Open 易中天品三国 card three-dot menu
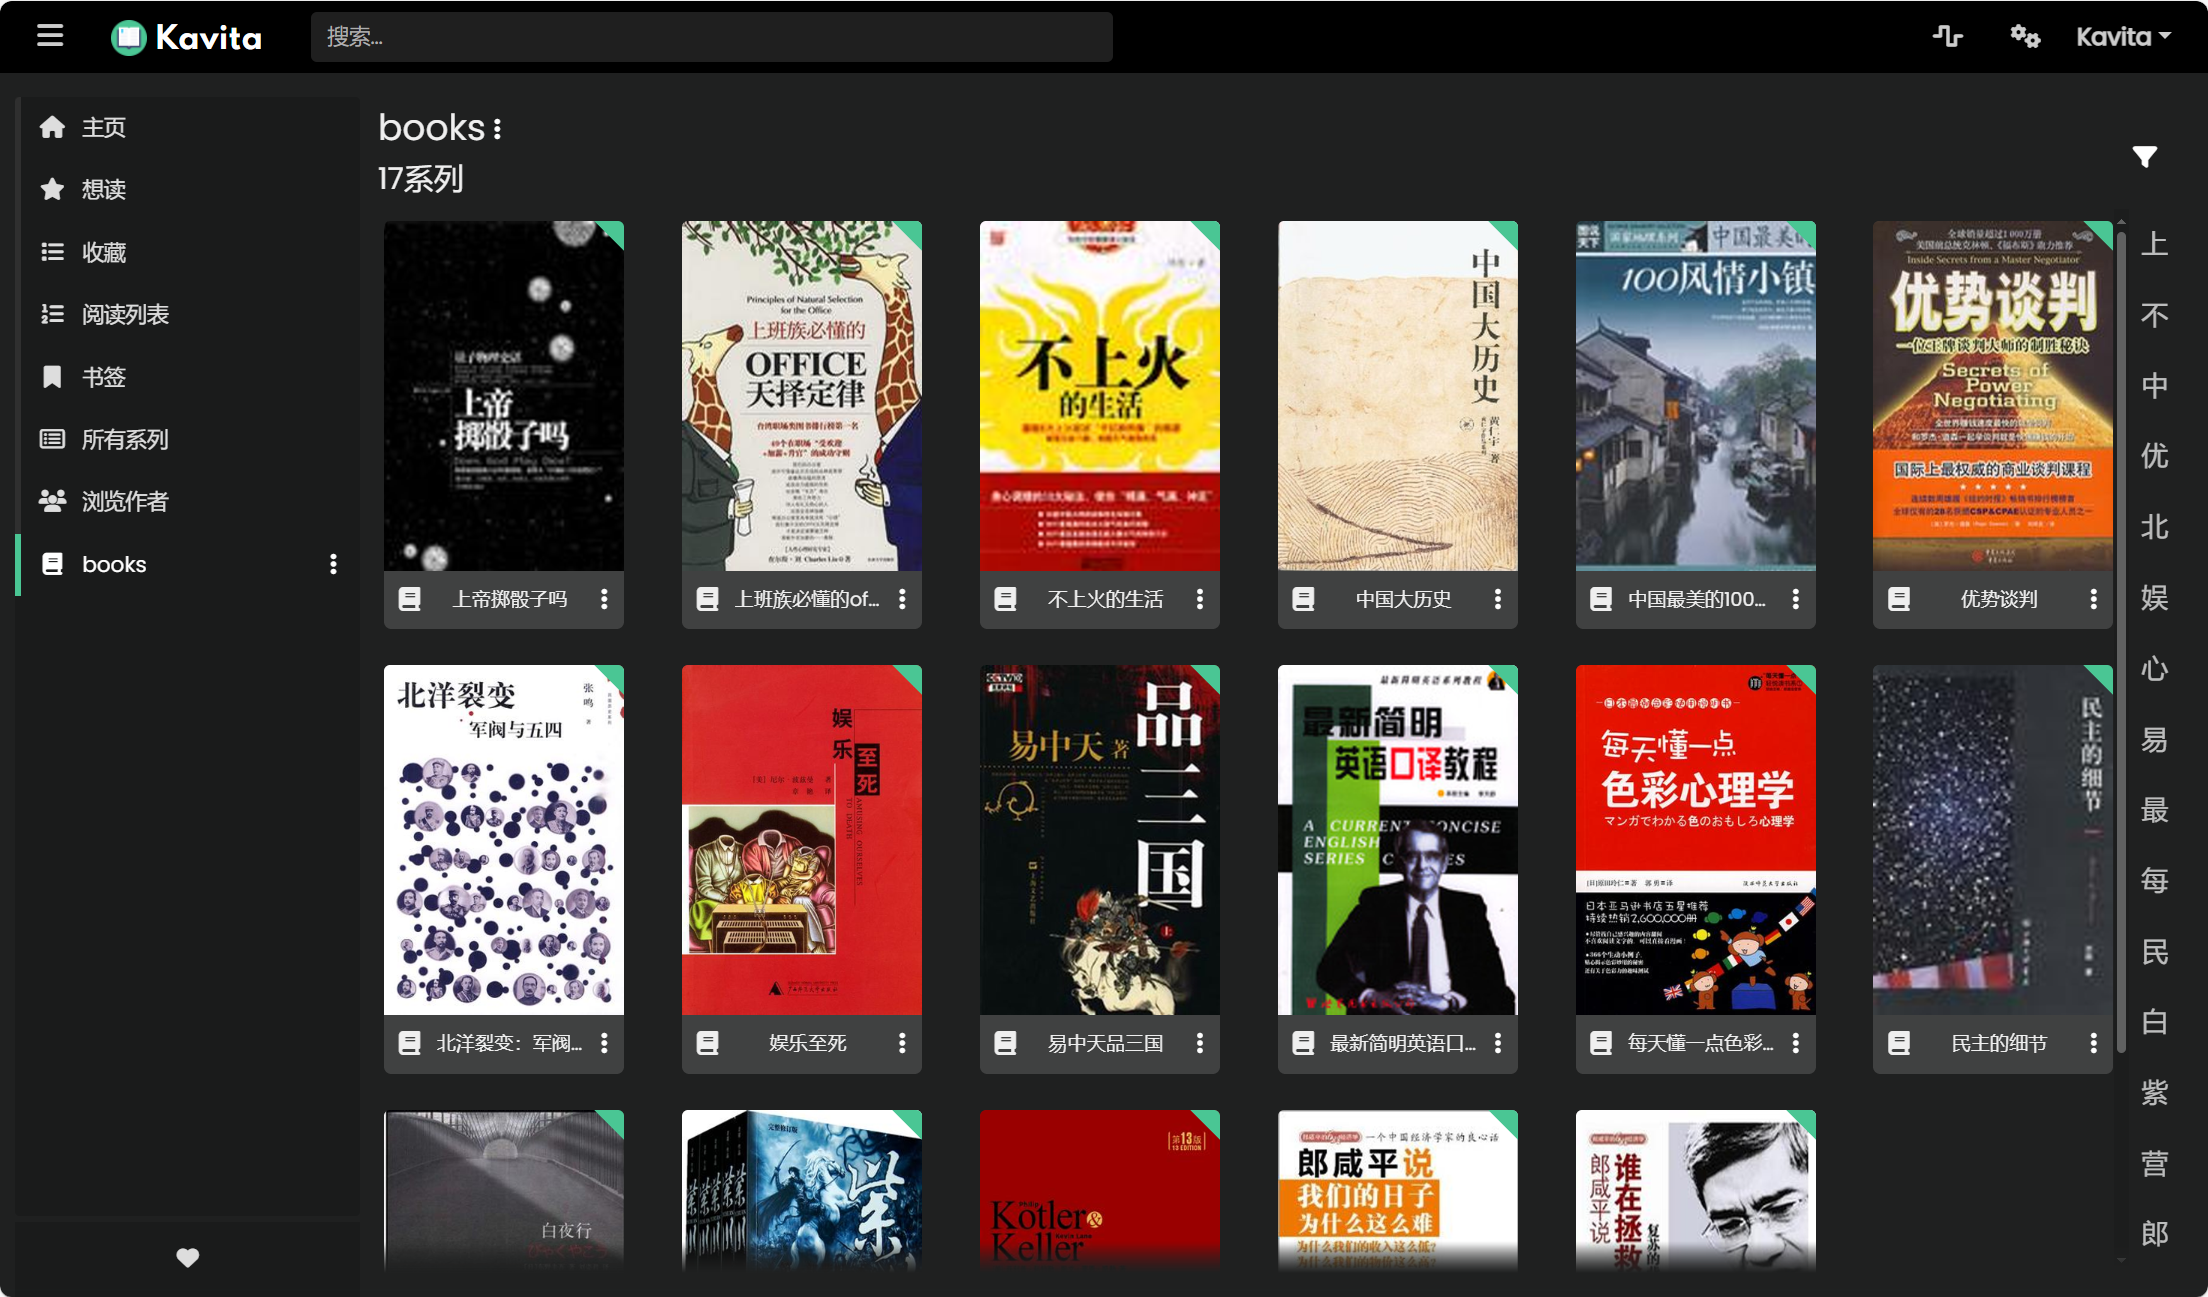The height and width of the screenshot is (1297, 2208). pyautogui.click(x=1200, y=1043)
